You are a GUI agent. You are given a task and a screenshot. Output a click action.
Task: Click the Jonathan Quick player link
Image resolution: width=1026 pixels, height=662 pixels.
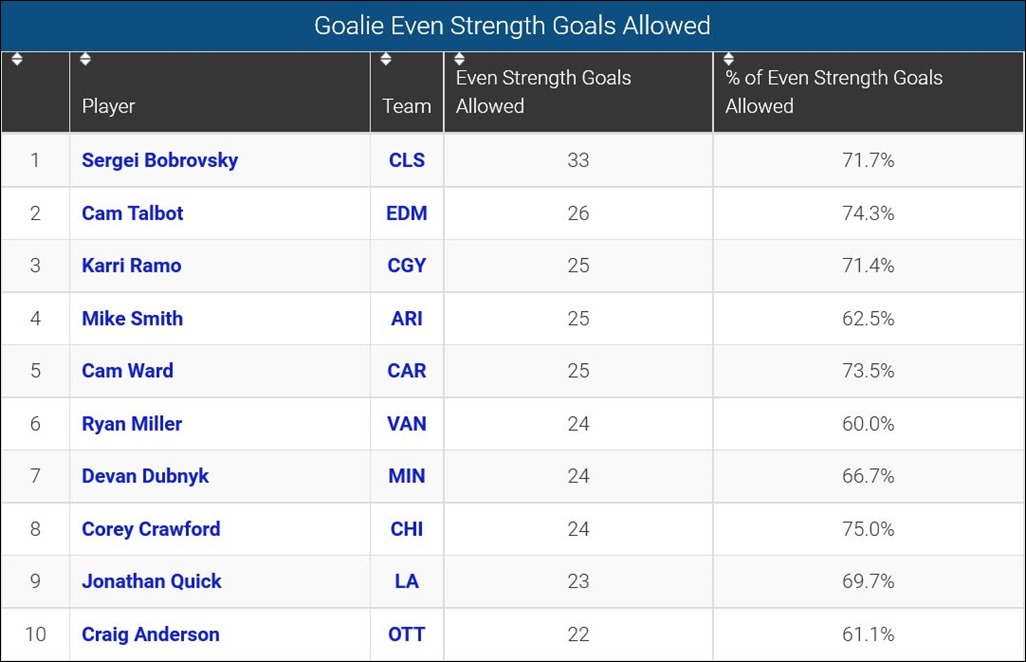[151, 581]
